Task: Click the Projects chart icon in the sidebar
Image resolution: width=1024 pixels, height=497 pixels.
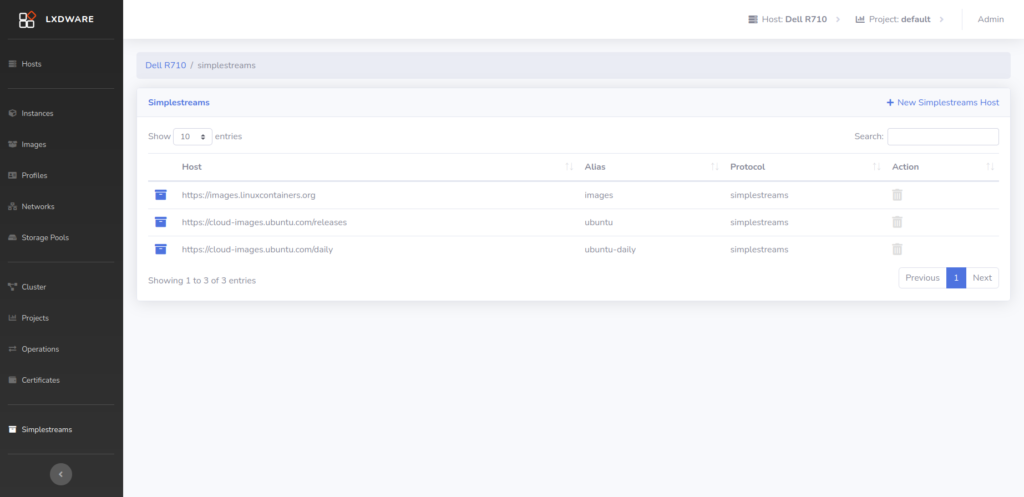Action: click(12, 318)
